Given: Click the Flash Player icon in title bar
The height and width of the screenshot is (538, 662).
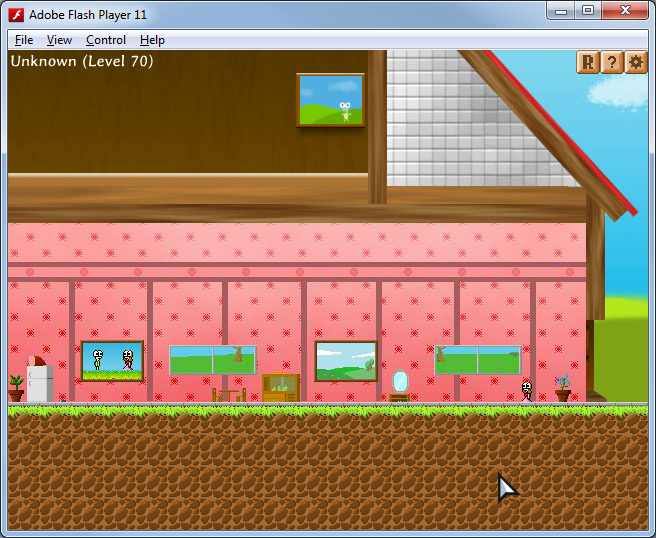Looking at the screenshot, I should click(17, 13).
